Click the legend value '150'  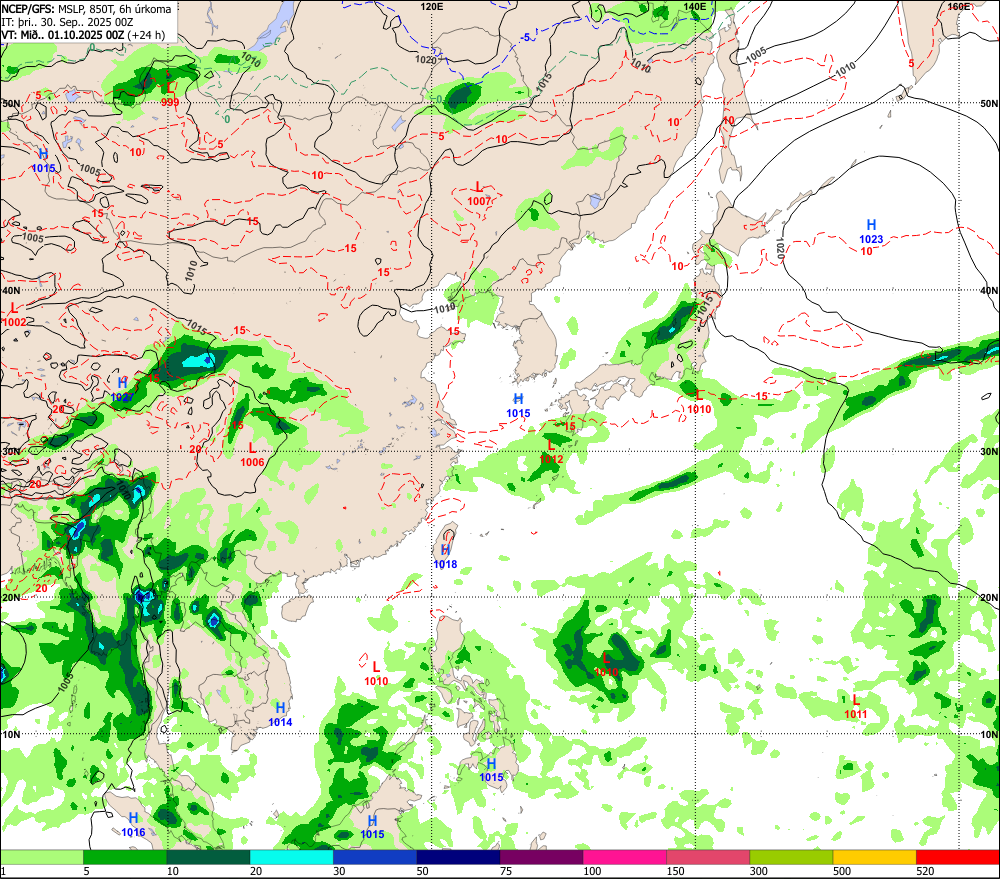pos(675,871)
